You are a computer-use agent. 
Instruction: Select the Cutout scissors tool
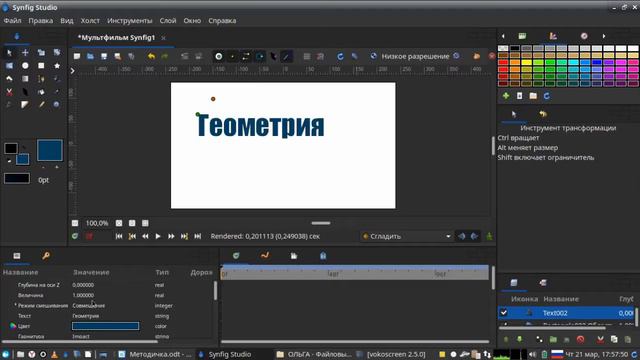coord(9,92)
